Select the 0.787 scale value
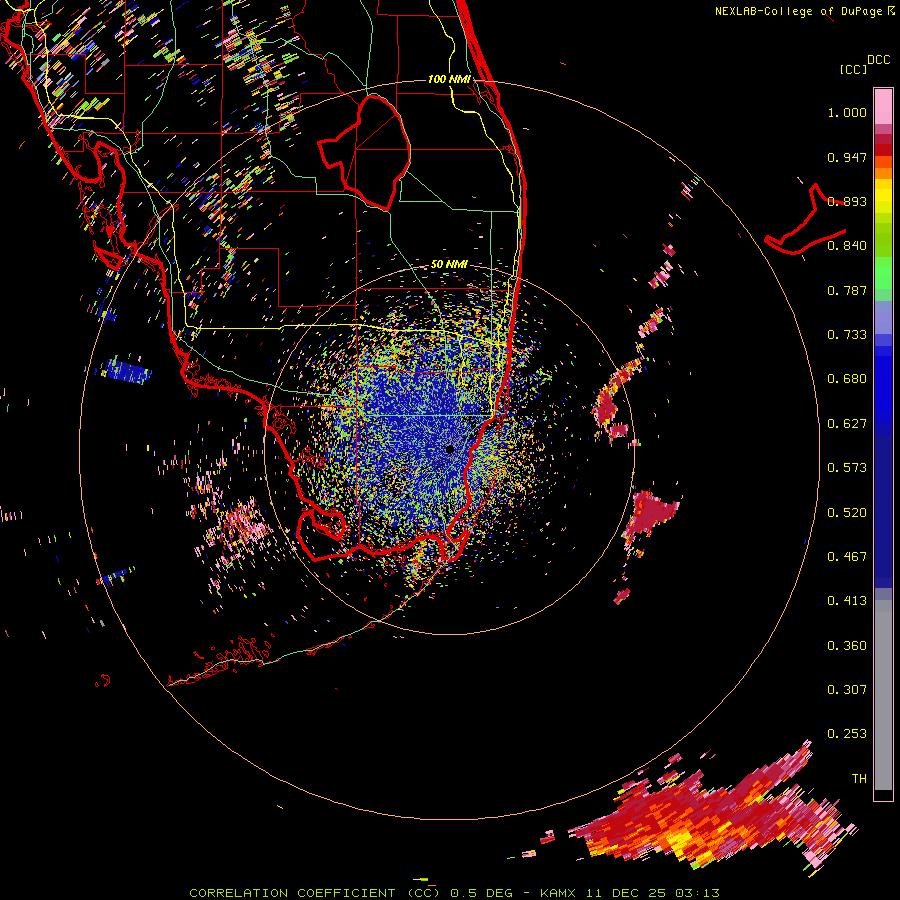 point(847,290)
